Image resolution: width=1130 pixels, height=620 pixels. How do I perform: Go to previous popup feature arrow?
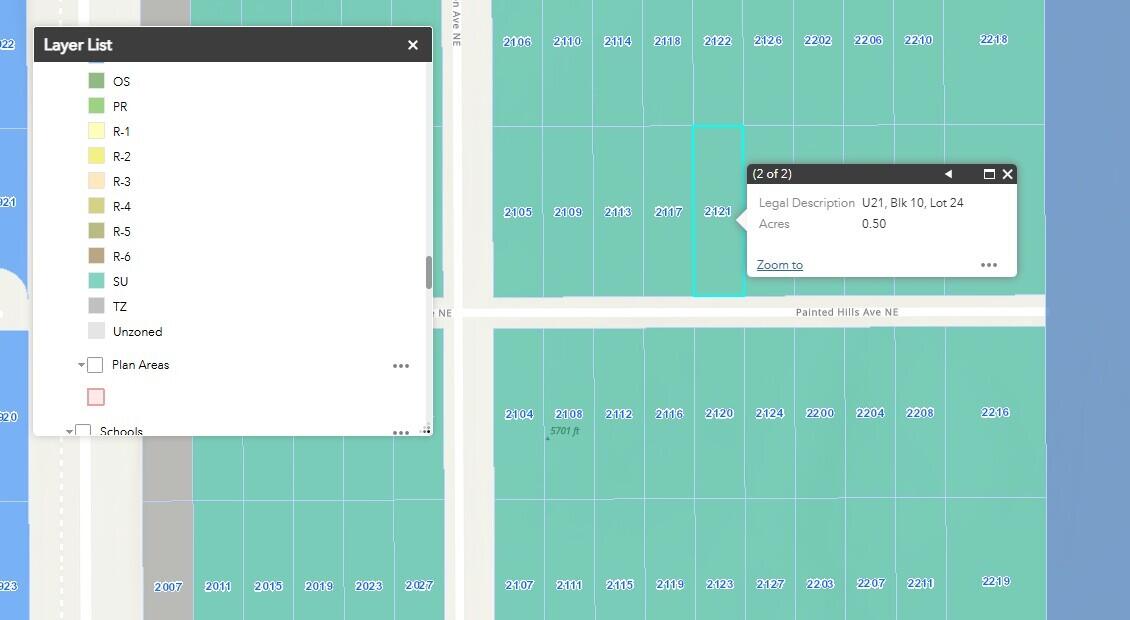(x=948, y=174)
